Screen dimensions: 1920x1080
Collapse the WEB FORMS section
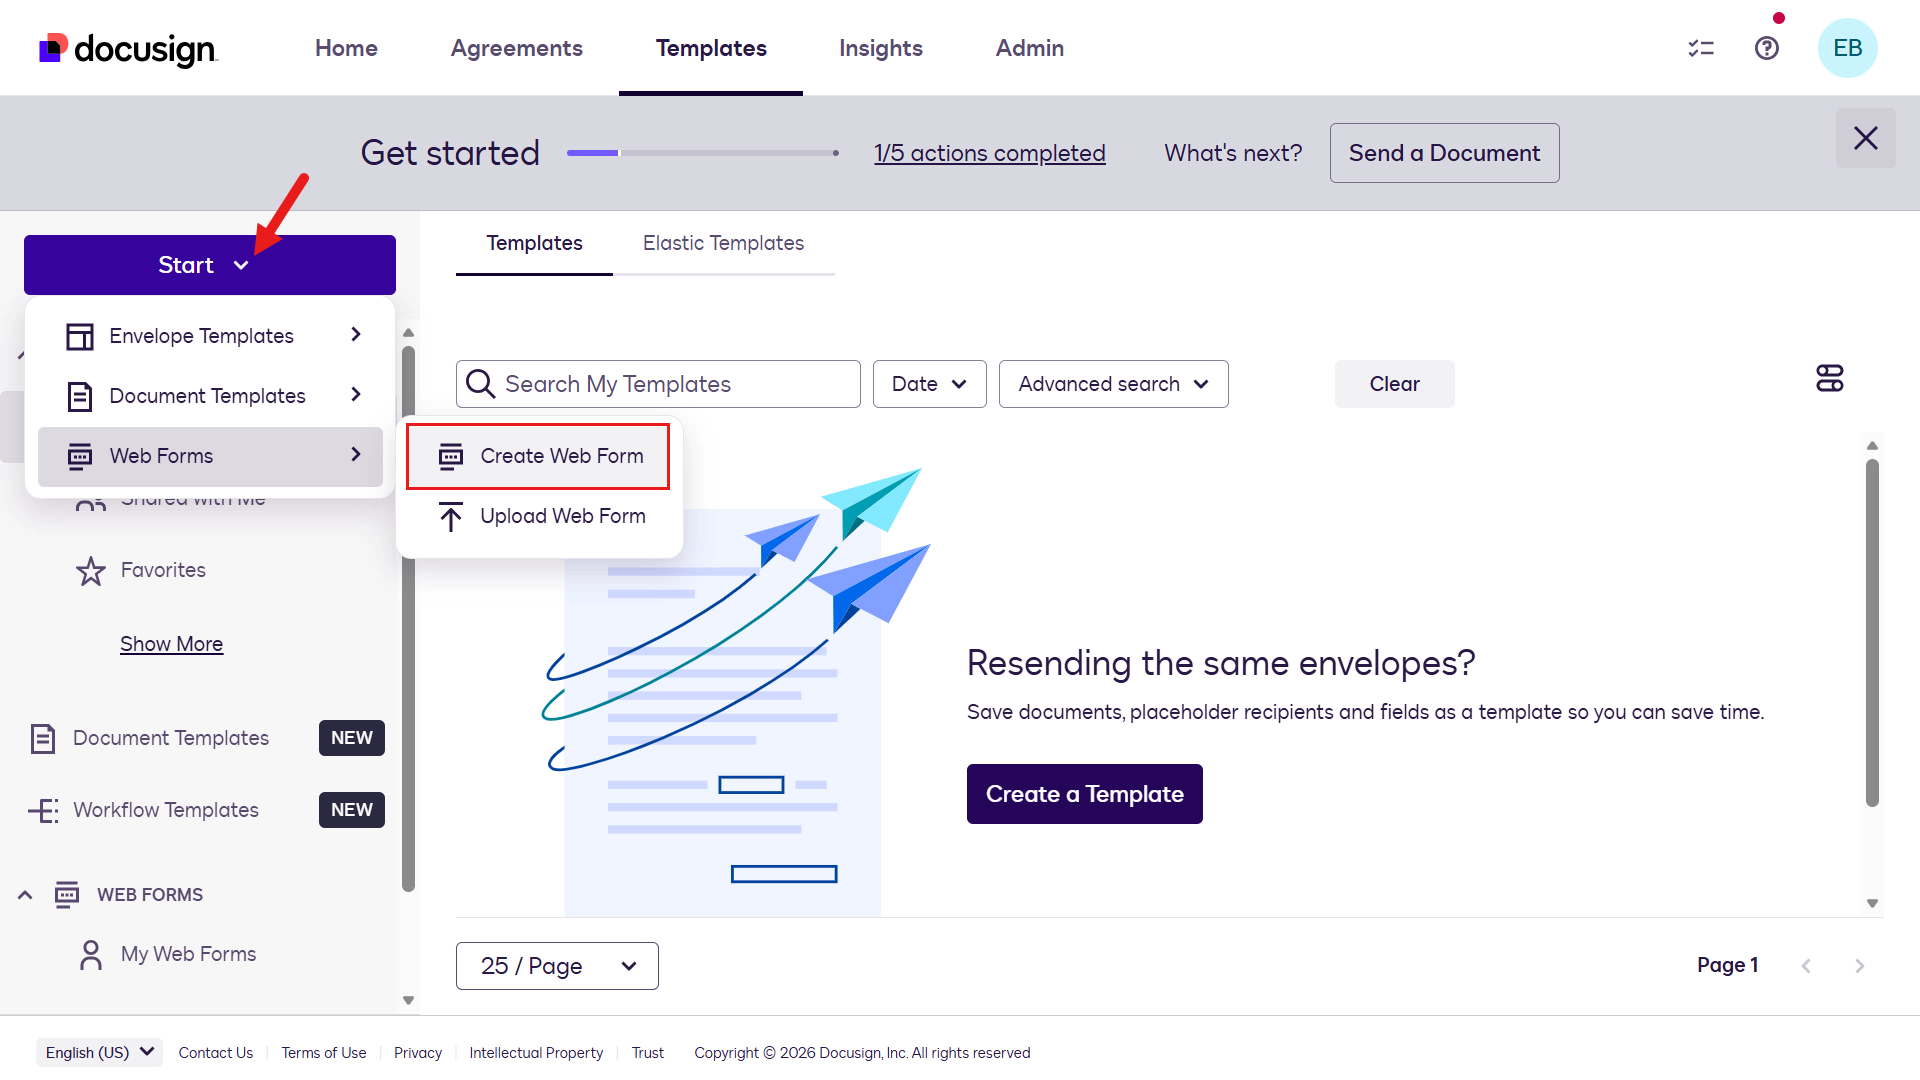pos(25,895)
